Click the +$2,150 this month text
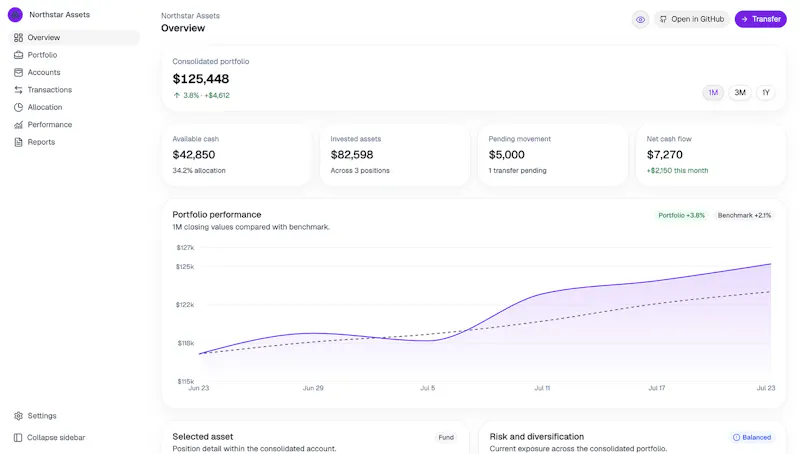The height and width of the screenshot is (454, 800). [x=677, y=170]
